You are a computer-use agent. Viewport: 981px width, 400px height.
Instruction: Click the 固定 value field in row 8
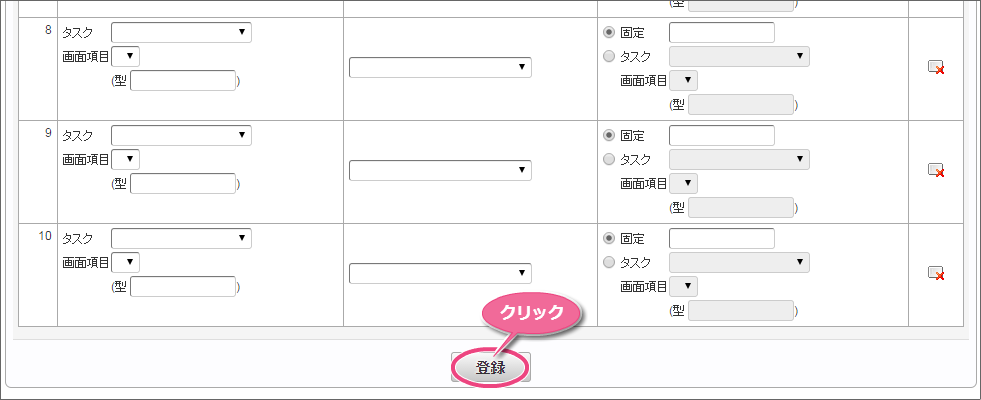[x=722, y=33]
